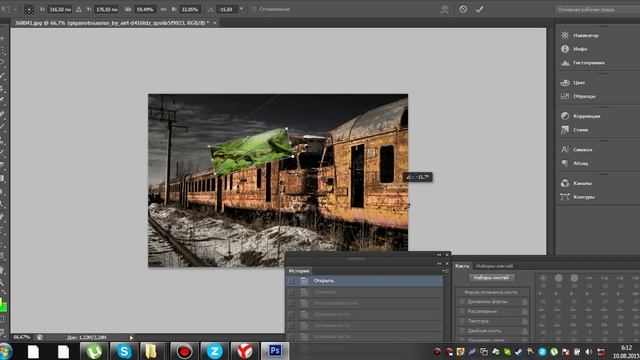Enable the Динамика формы checkbox
640x360 pixels.
point(462,302)
